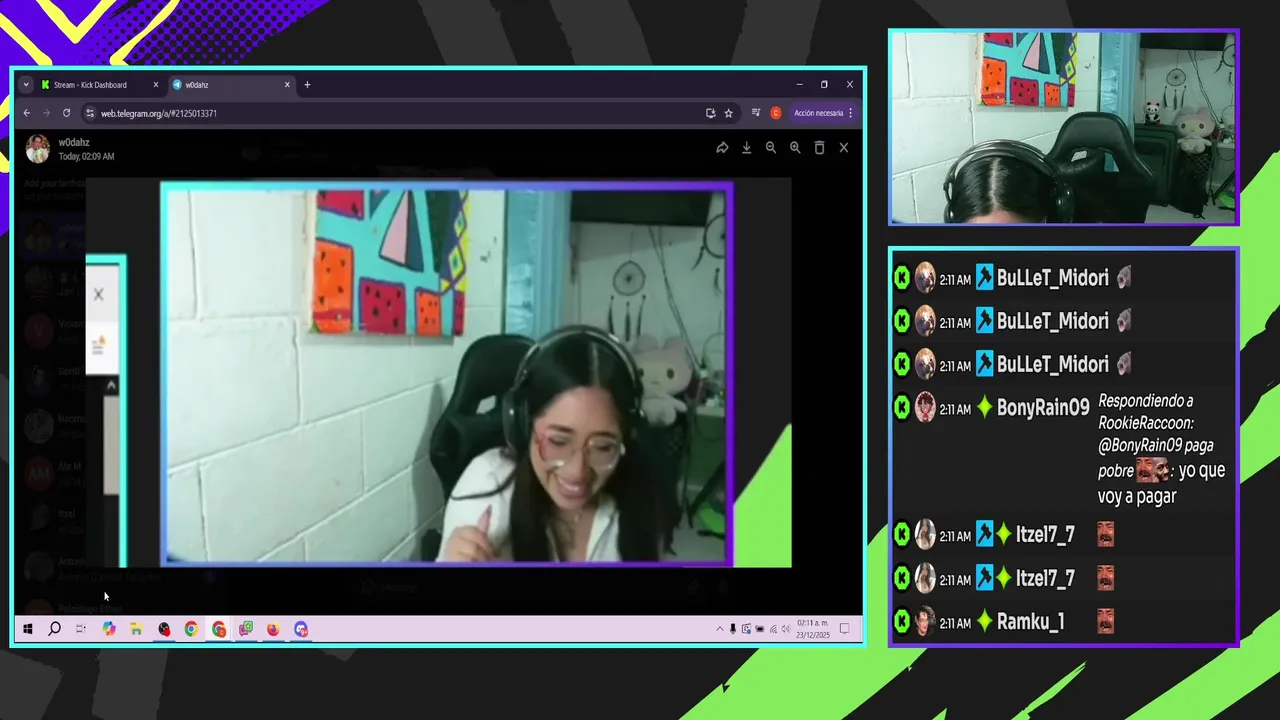View site information for web.telegram.org
1280x720 pixels.
pos(90,113)
